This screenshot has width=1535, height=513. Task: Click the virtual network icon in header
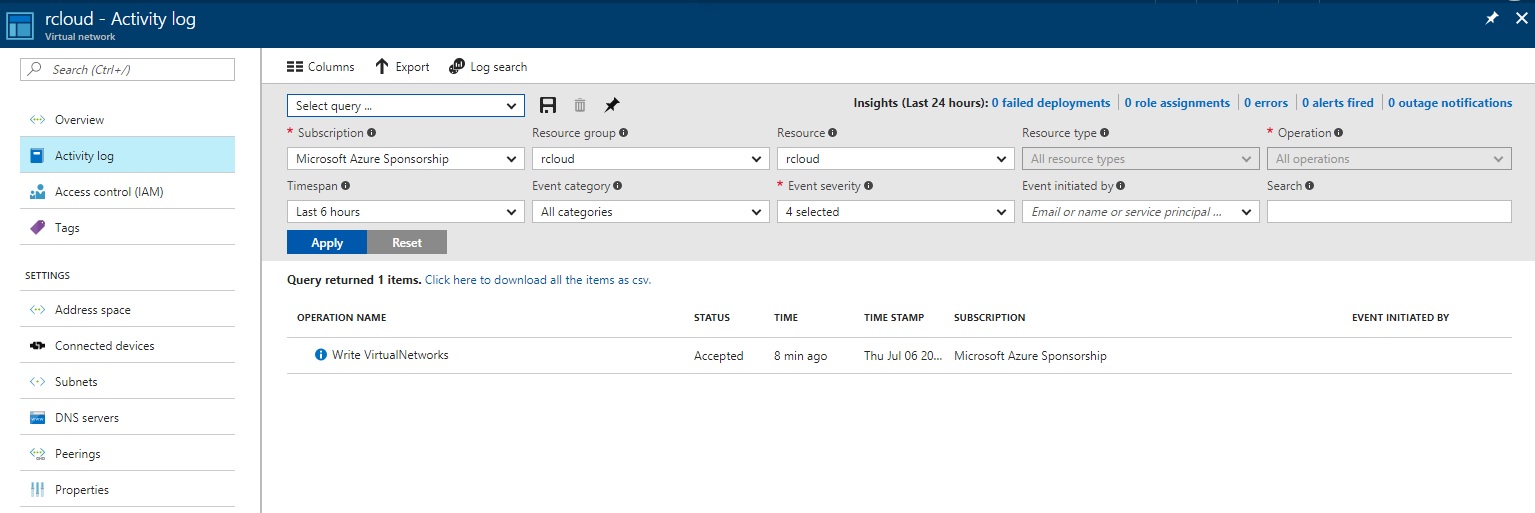[21, 25]
